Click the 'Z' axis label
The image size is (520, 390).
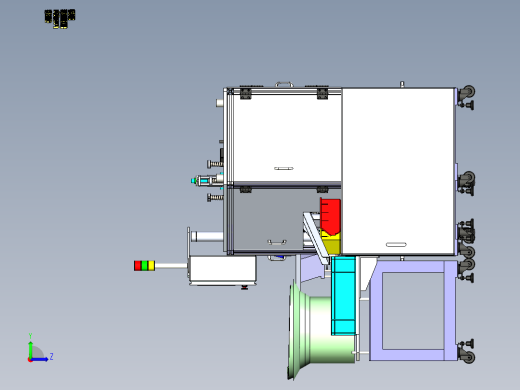click(x=51, y=357)
